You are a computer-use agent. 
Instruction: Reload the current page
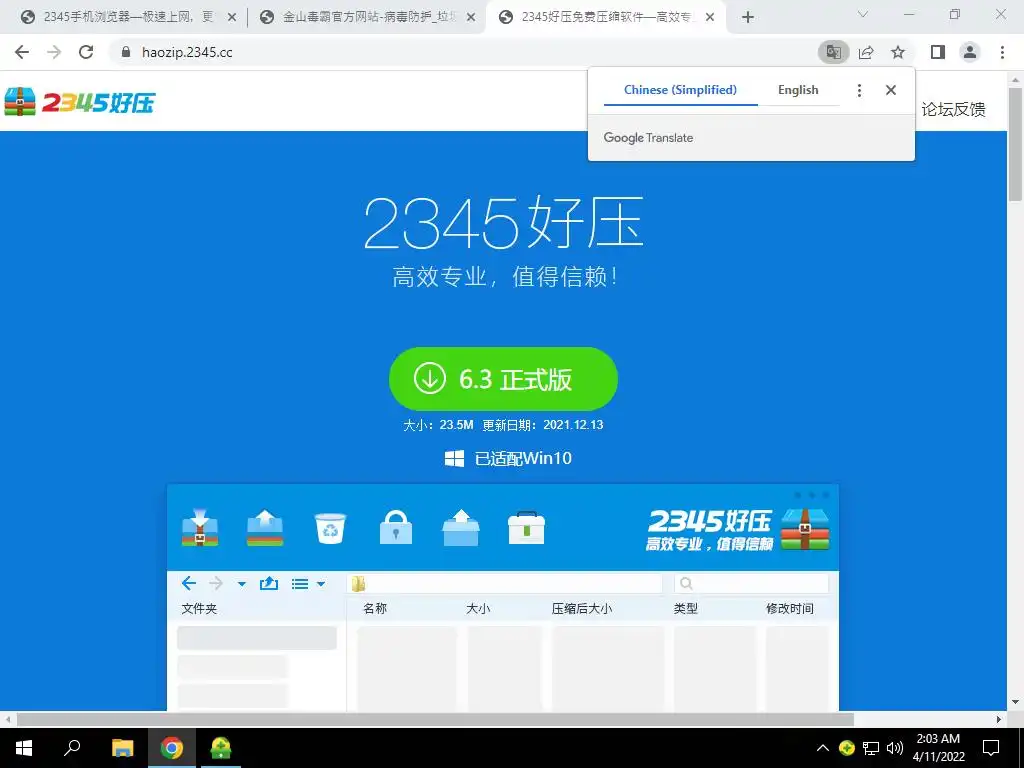coord(86,52)
